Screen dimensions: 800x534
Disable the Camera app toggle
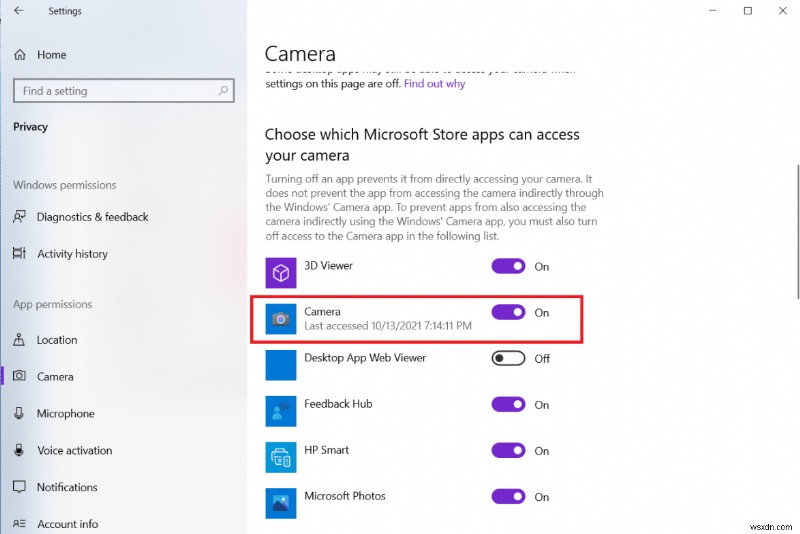(x=508, y=312)
